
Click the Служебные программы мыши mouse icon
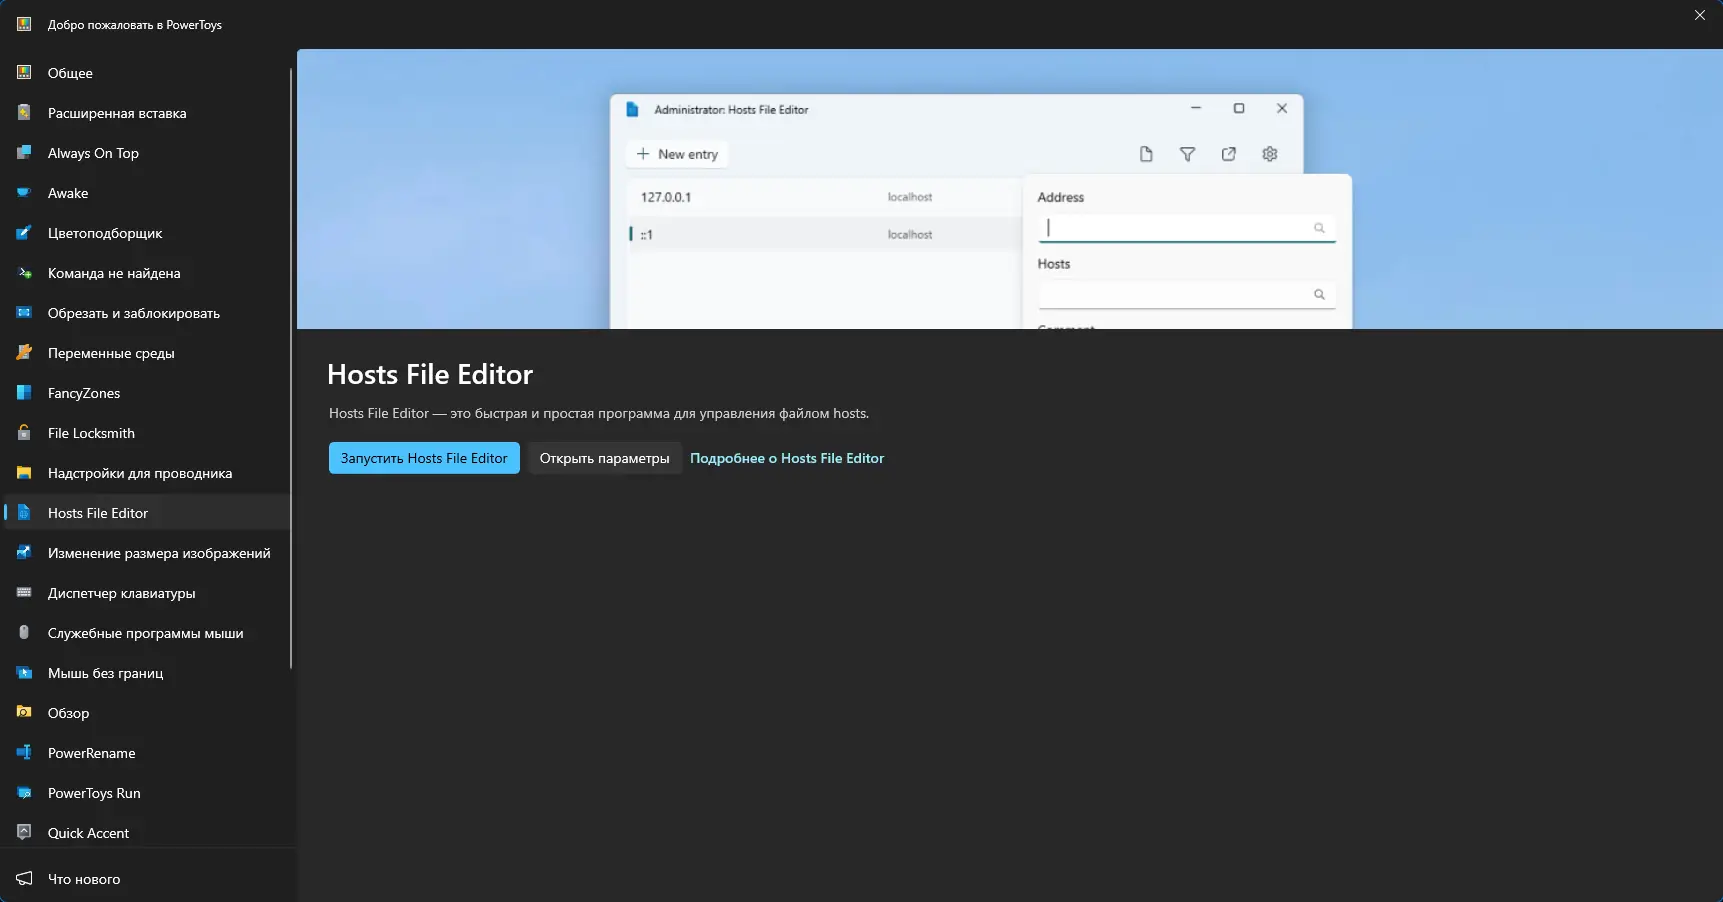click(24, 633)
